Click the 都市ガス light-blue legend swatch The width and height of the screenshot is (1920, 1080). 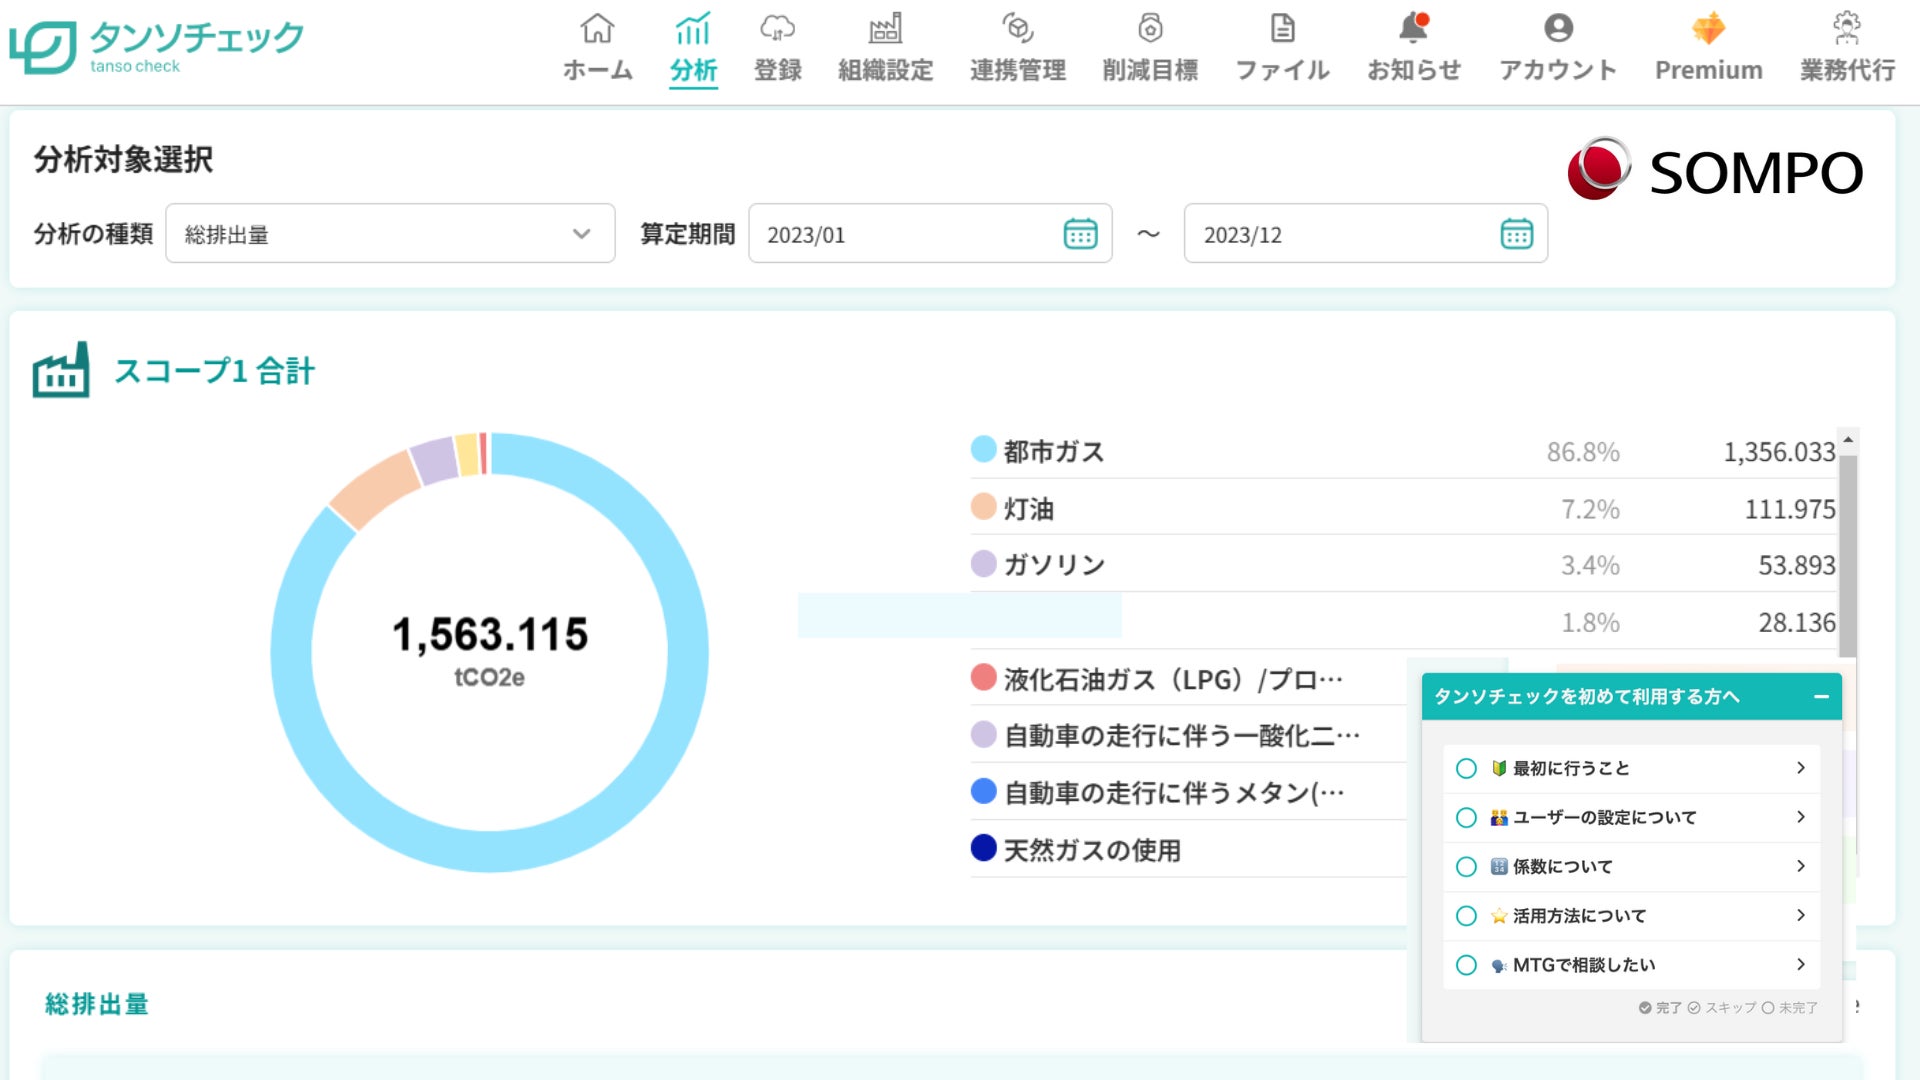(x=983, y=450)
